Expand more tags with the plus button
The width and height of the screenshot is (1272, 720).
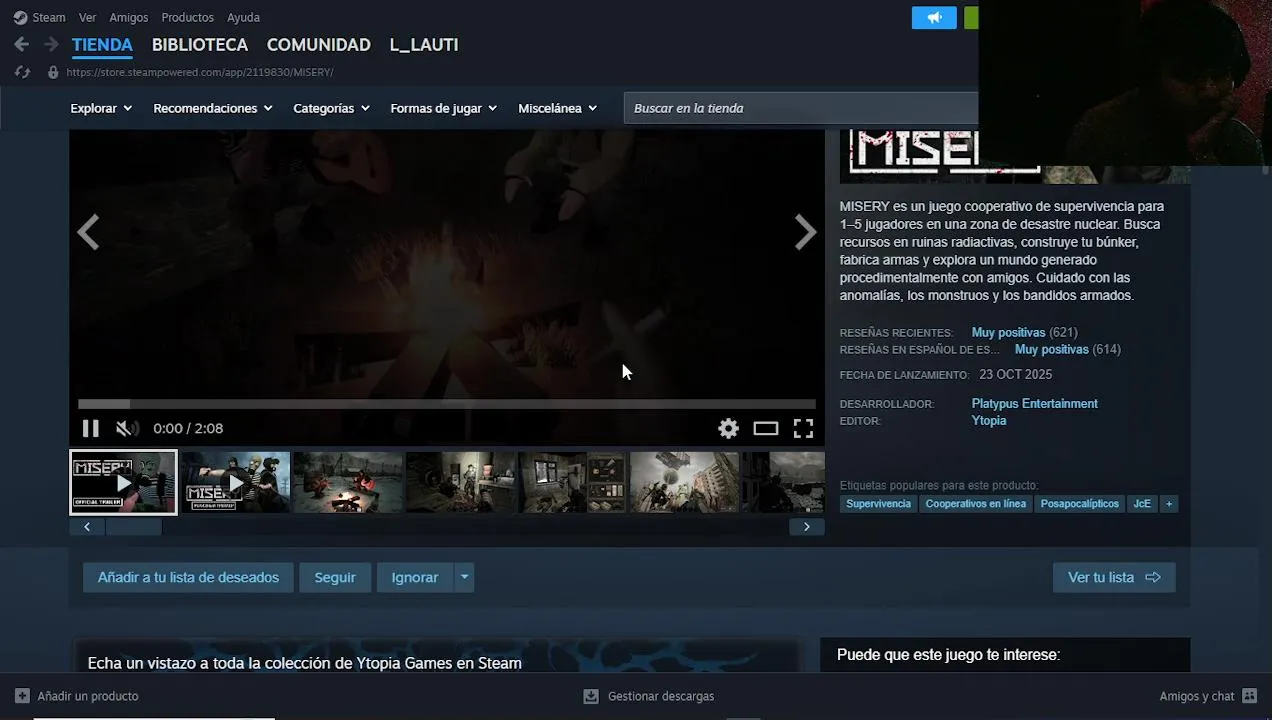[1168, 504]
